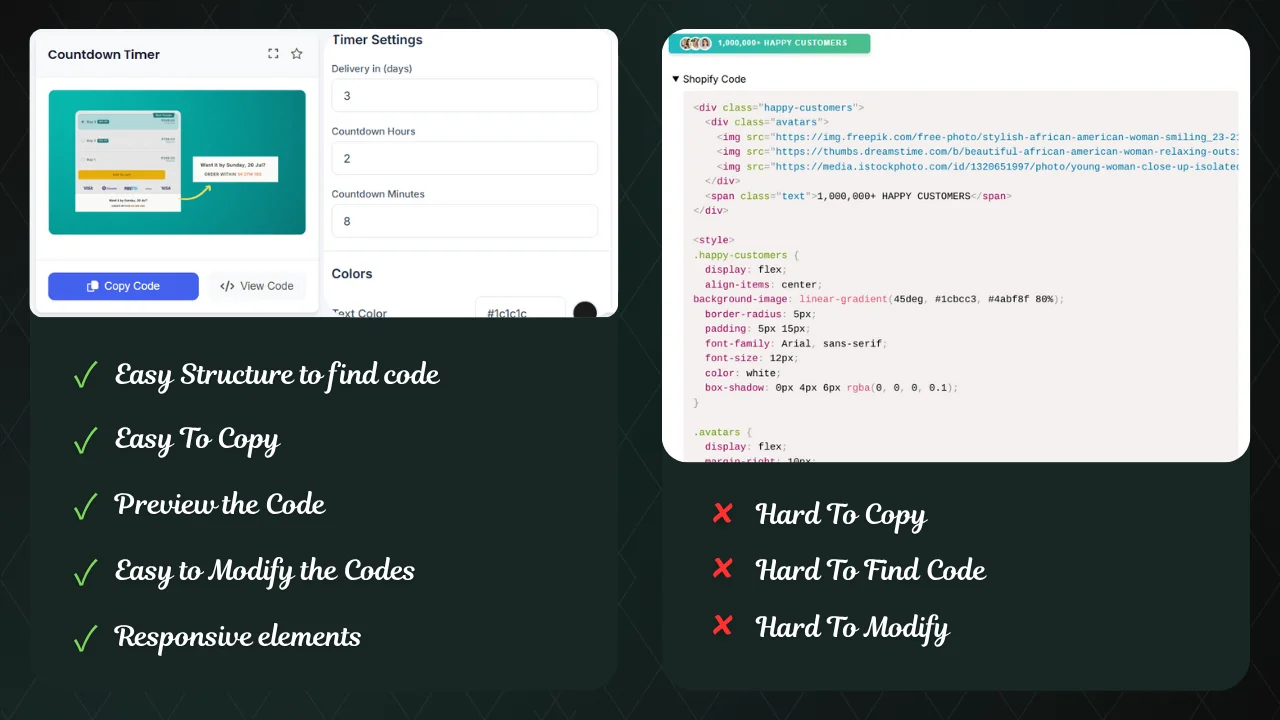Screen dimensions: 1280x720
Task: Focus the Delivery in (days) input field
Action: click(465, 96)
